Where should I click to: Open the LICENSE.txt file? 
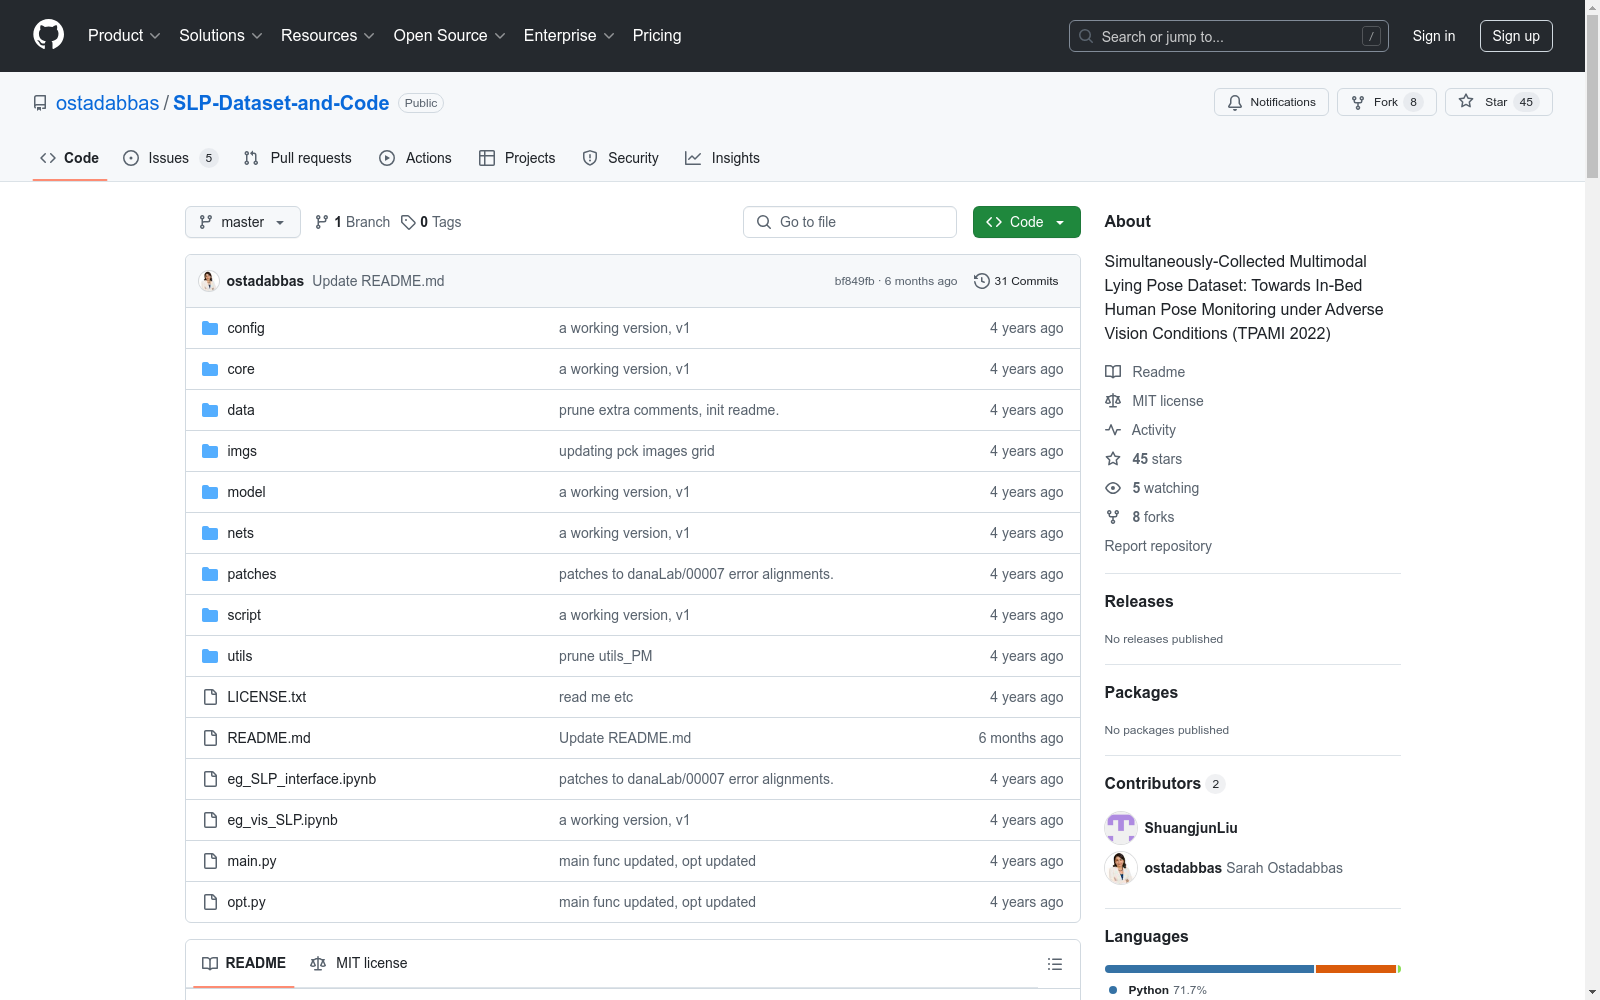point(267,697)
